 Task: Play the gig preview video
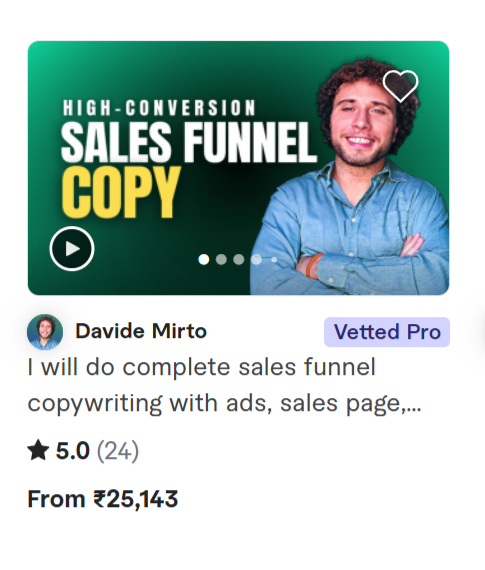pyautogui.click(x=72, y=249)
